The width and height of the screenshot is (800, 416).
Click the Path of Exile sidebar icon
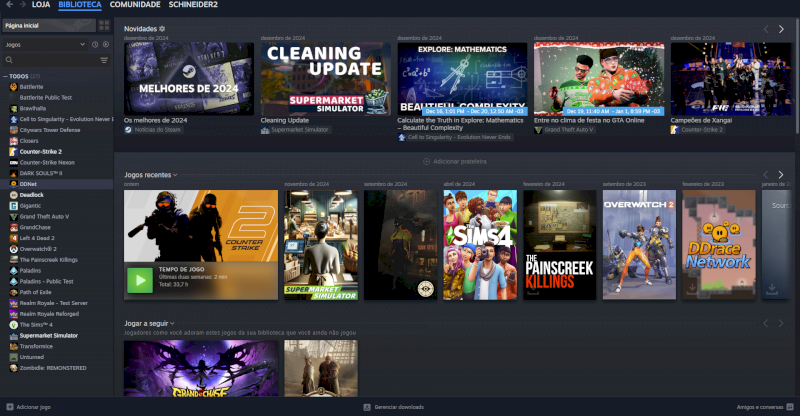click(14, 292)
